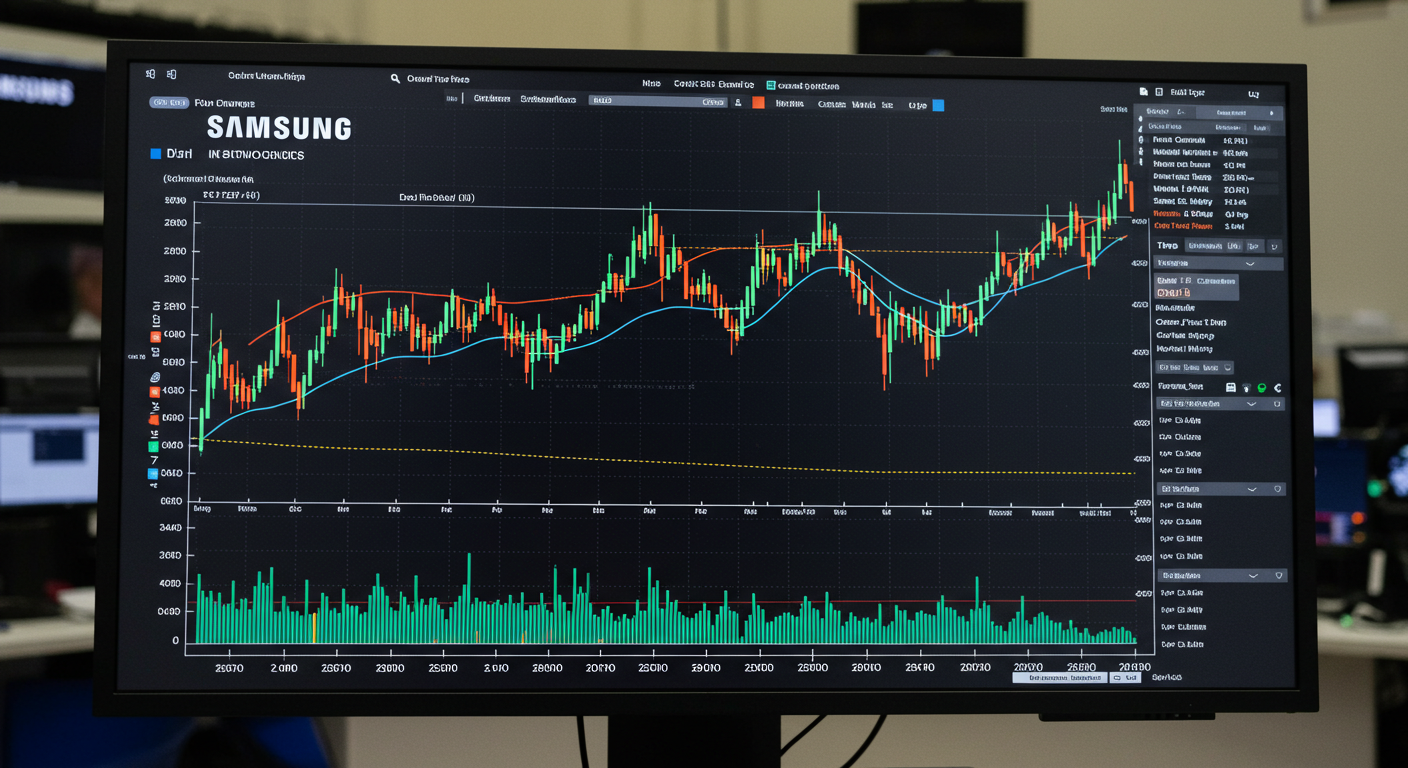
Task: Click the person icon beside the orange swatch
Action: pyautogui.click(x=738, y=102)
